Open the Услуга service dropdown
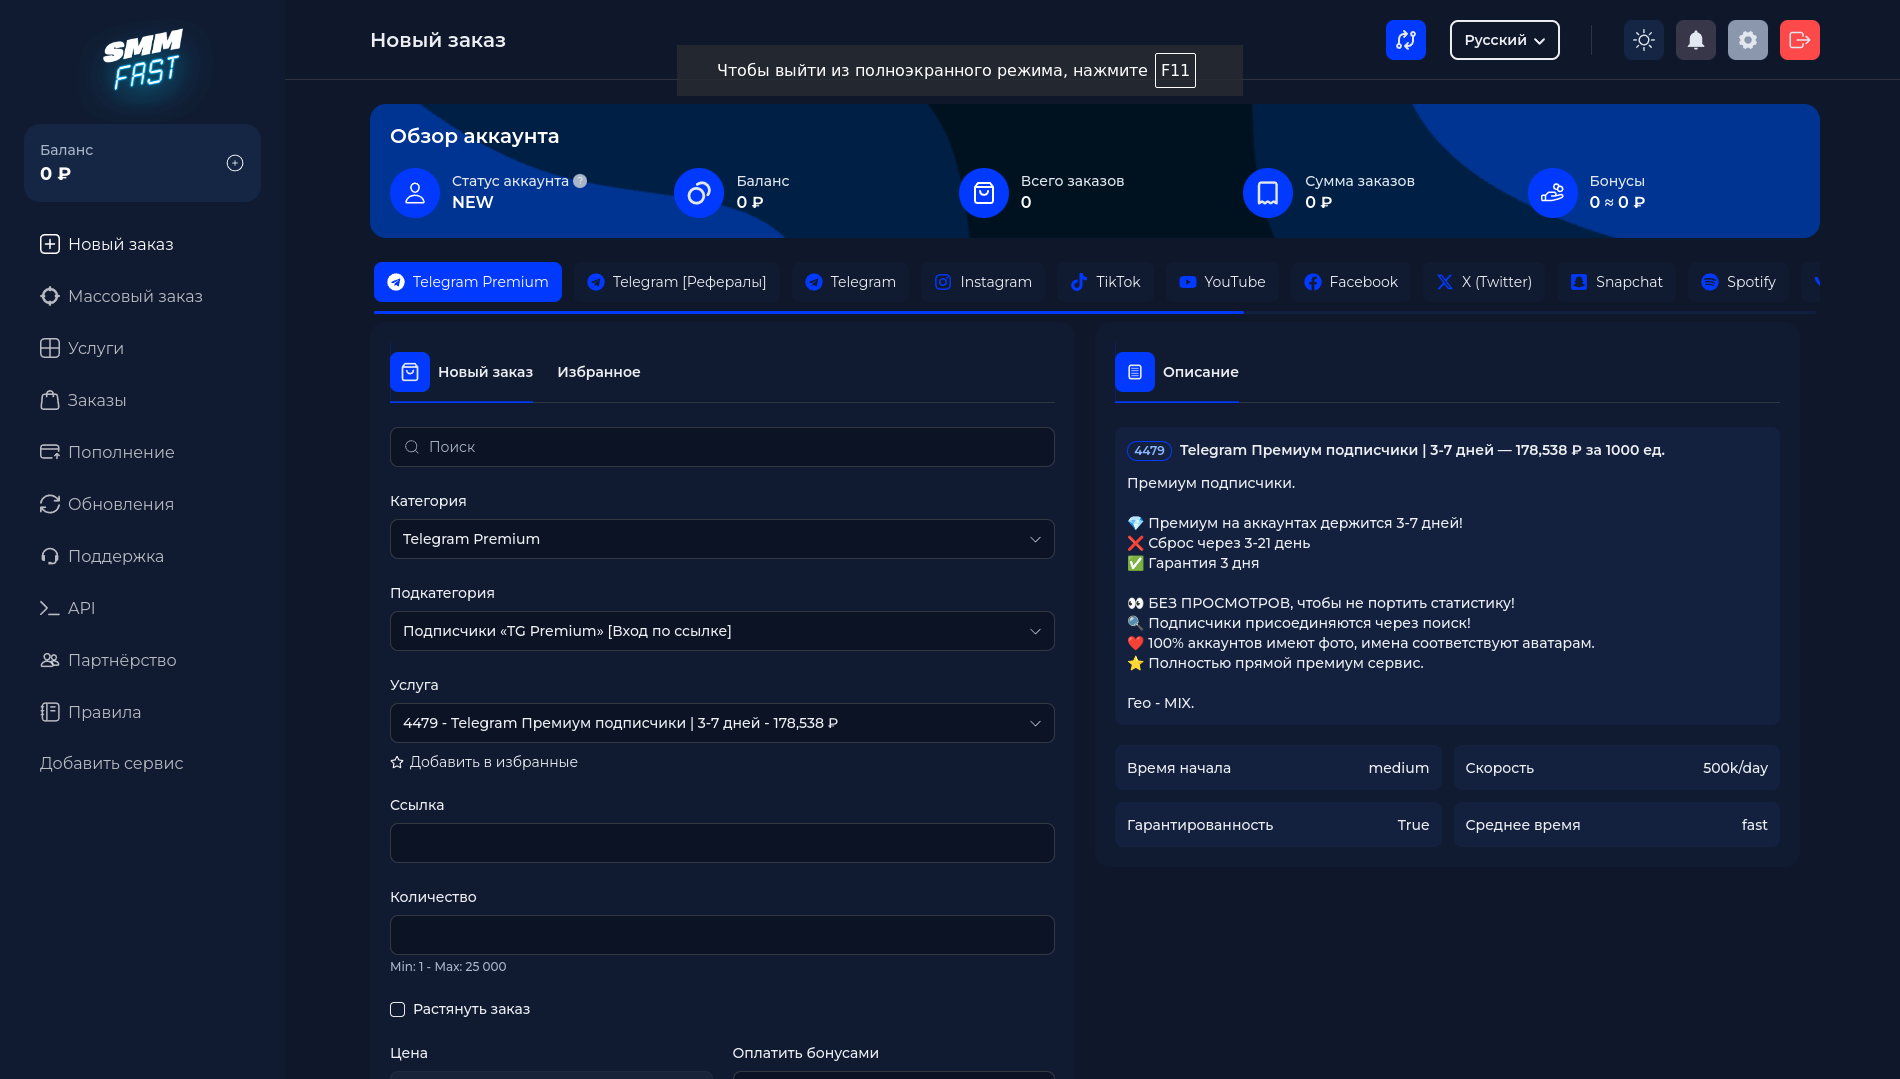Screen dimensions: 1900x1079 click(x=721, y=723)
